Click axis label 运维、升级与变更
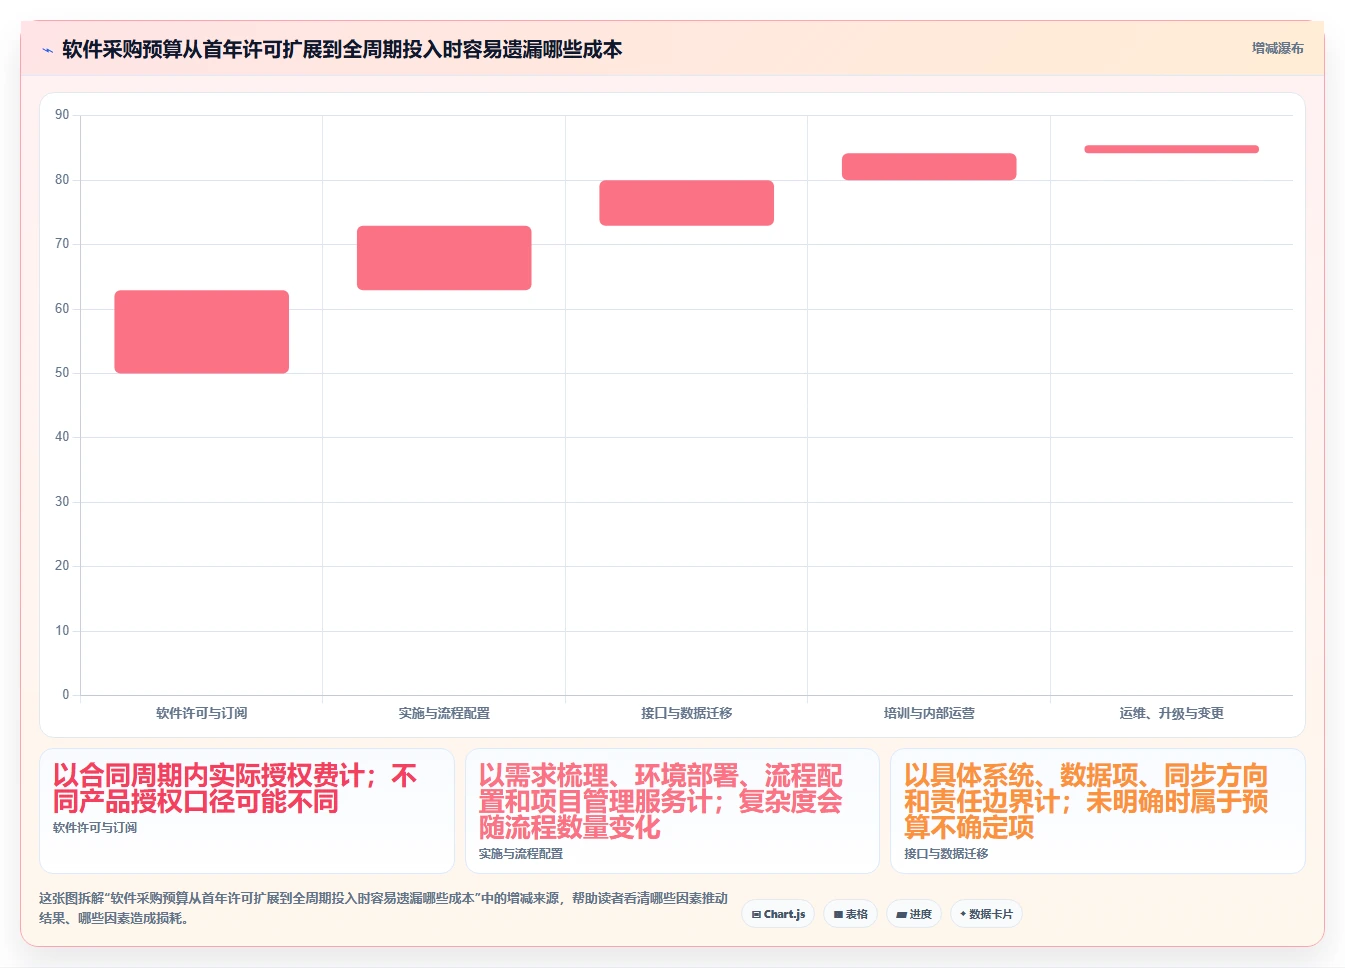The width and height of the screenshot is (1345, 968). point(1172,713)
